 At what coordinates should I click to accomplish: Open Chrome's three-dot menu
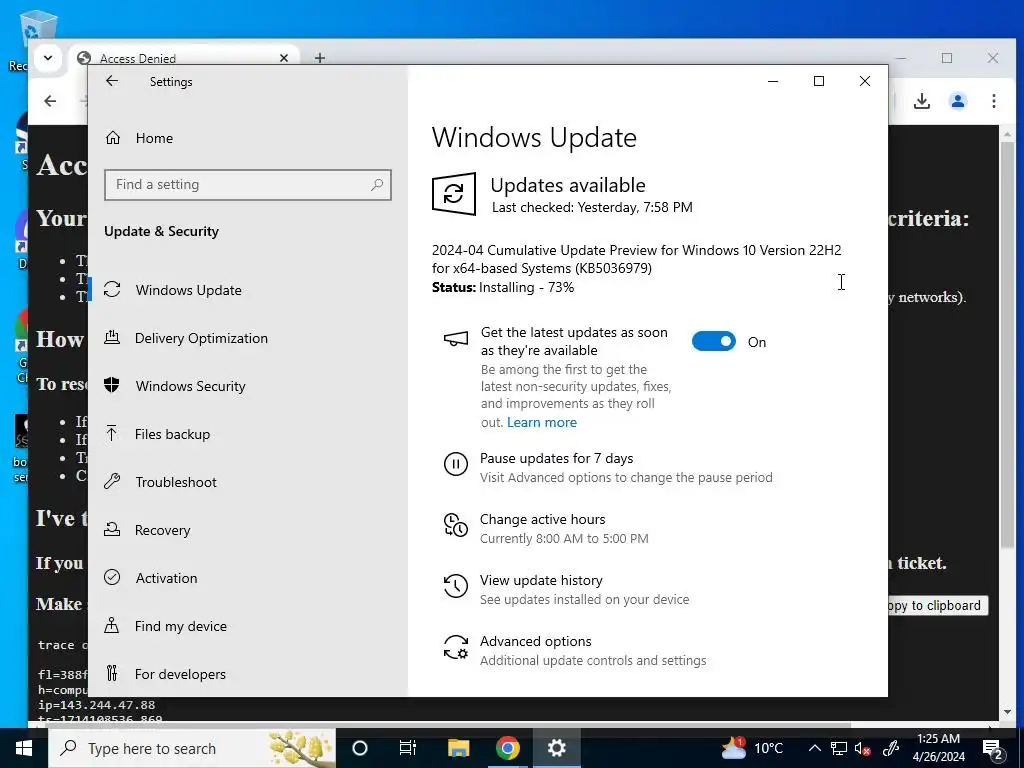(x=993, y=101)
